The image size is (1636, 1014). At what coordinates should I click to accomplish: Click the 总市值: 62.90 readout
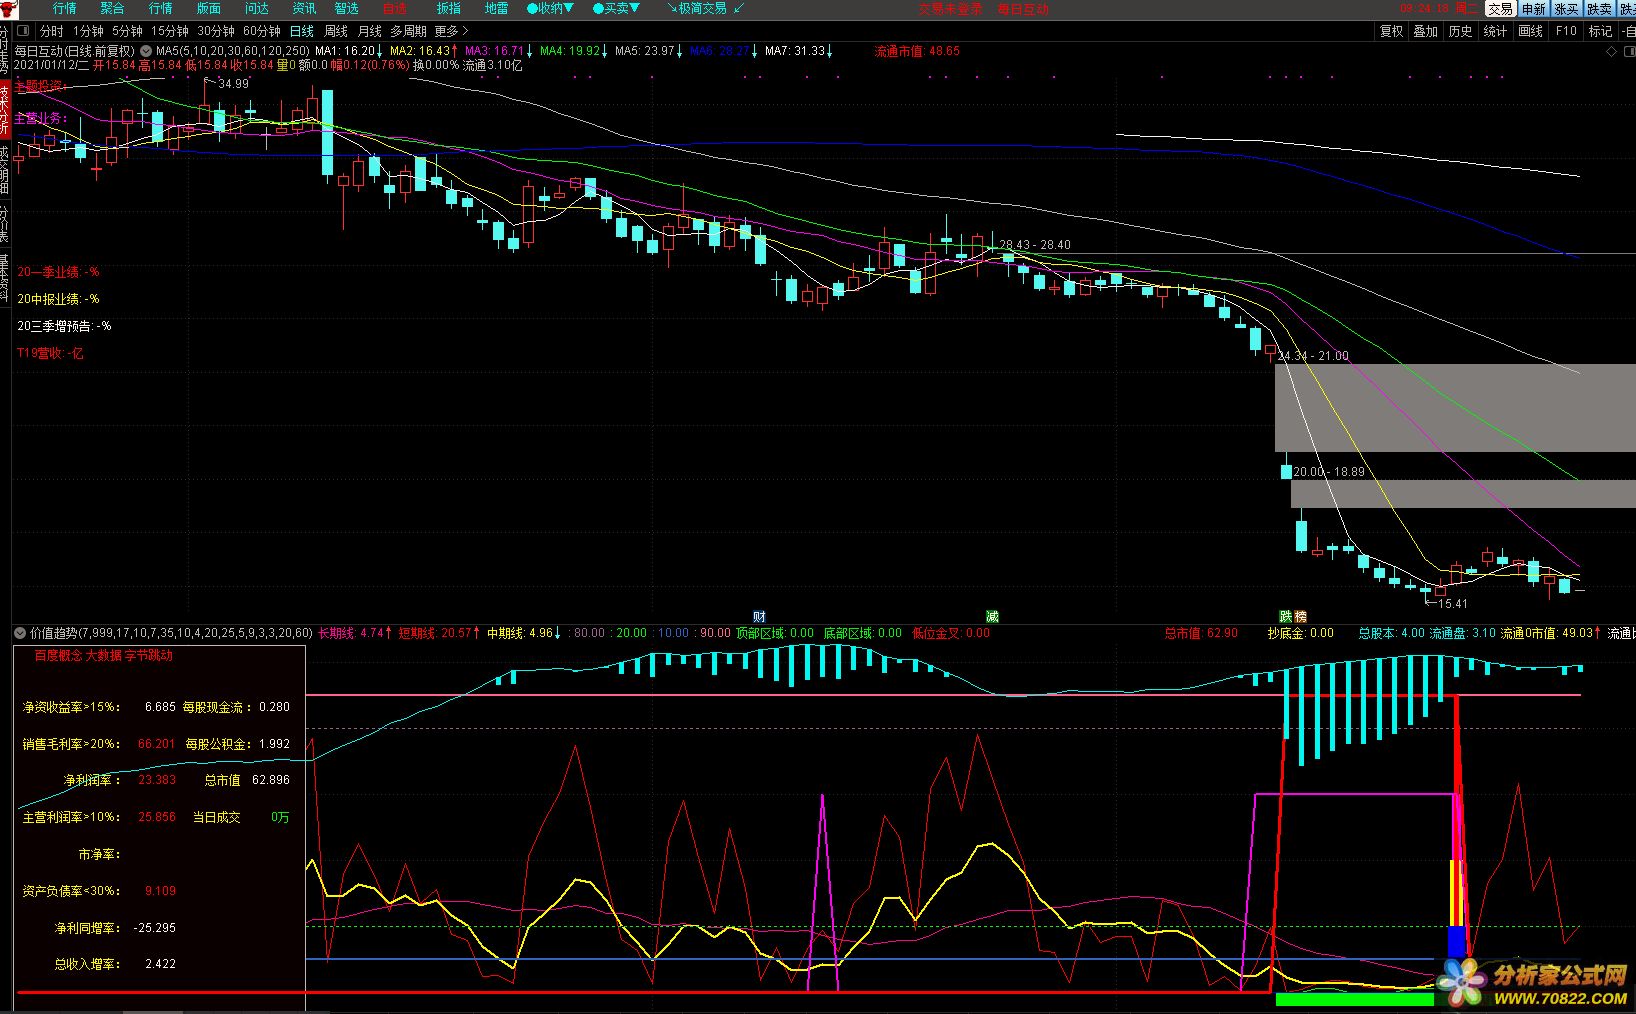coord(1201,633)
